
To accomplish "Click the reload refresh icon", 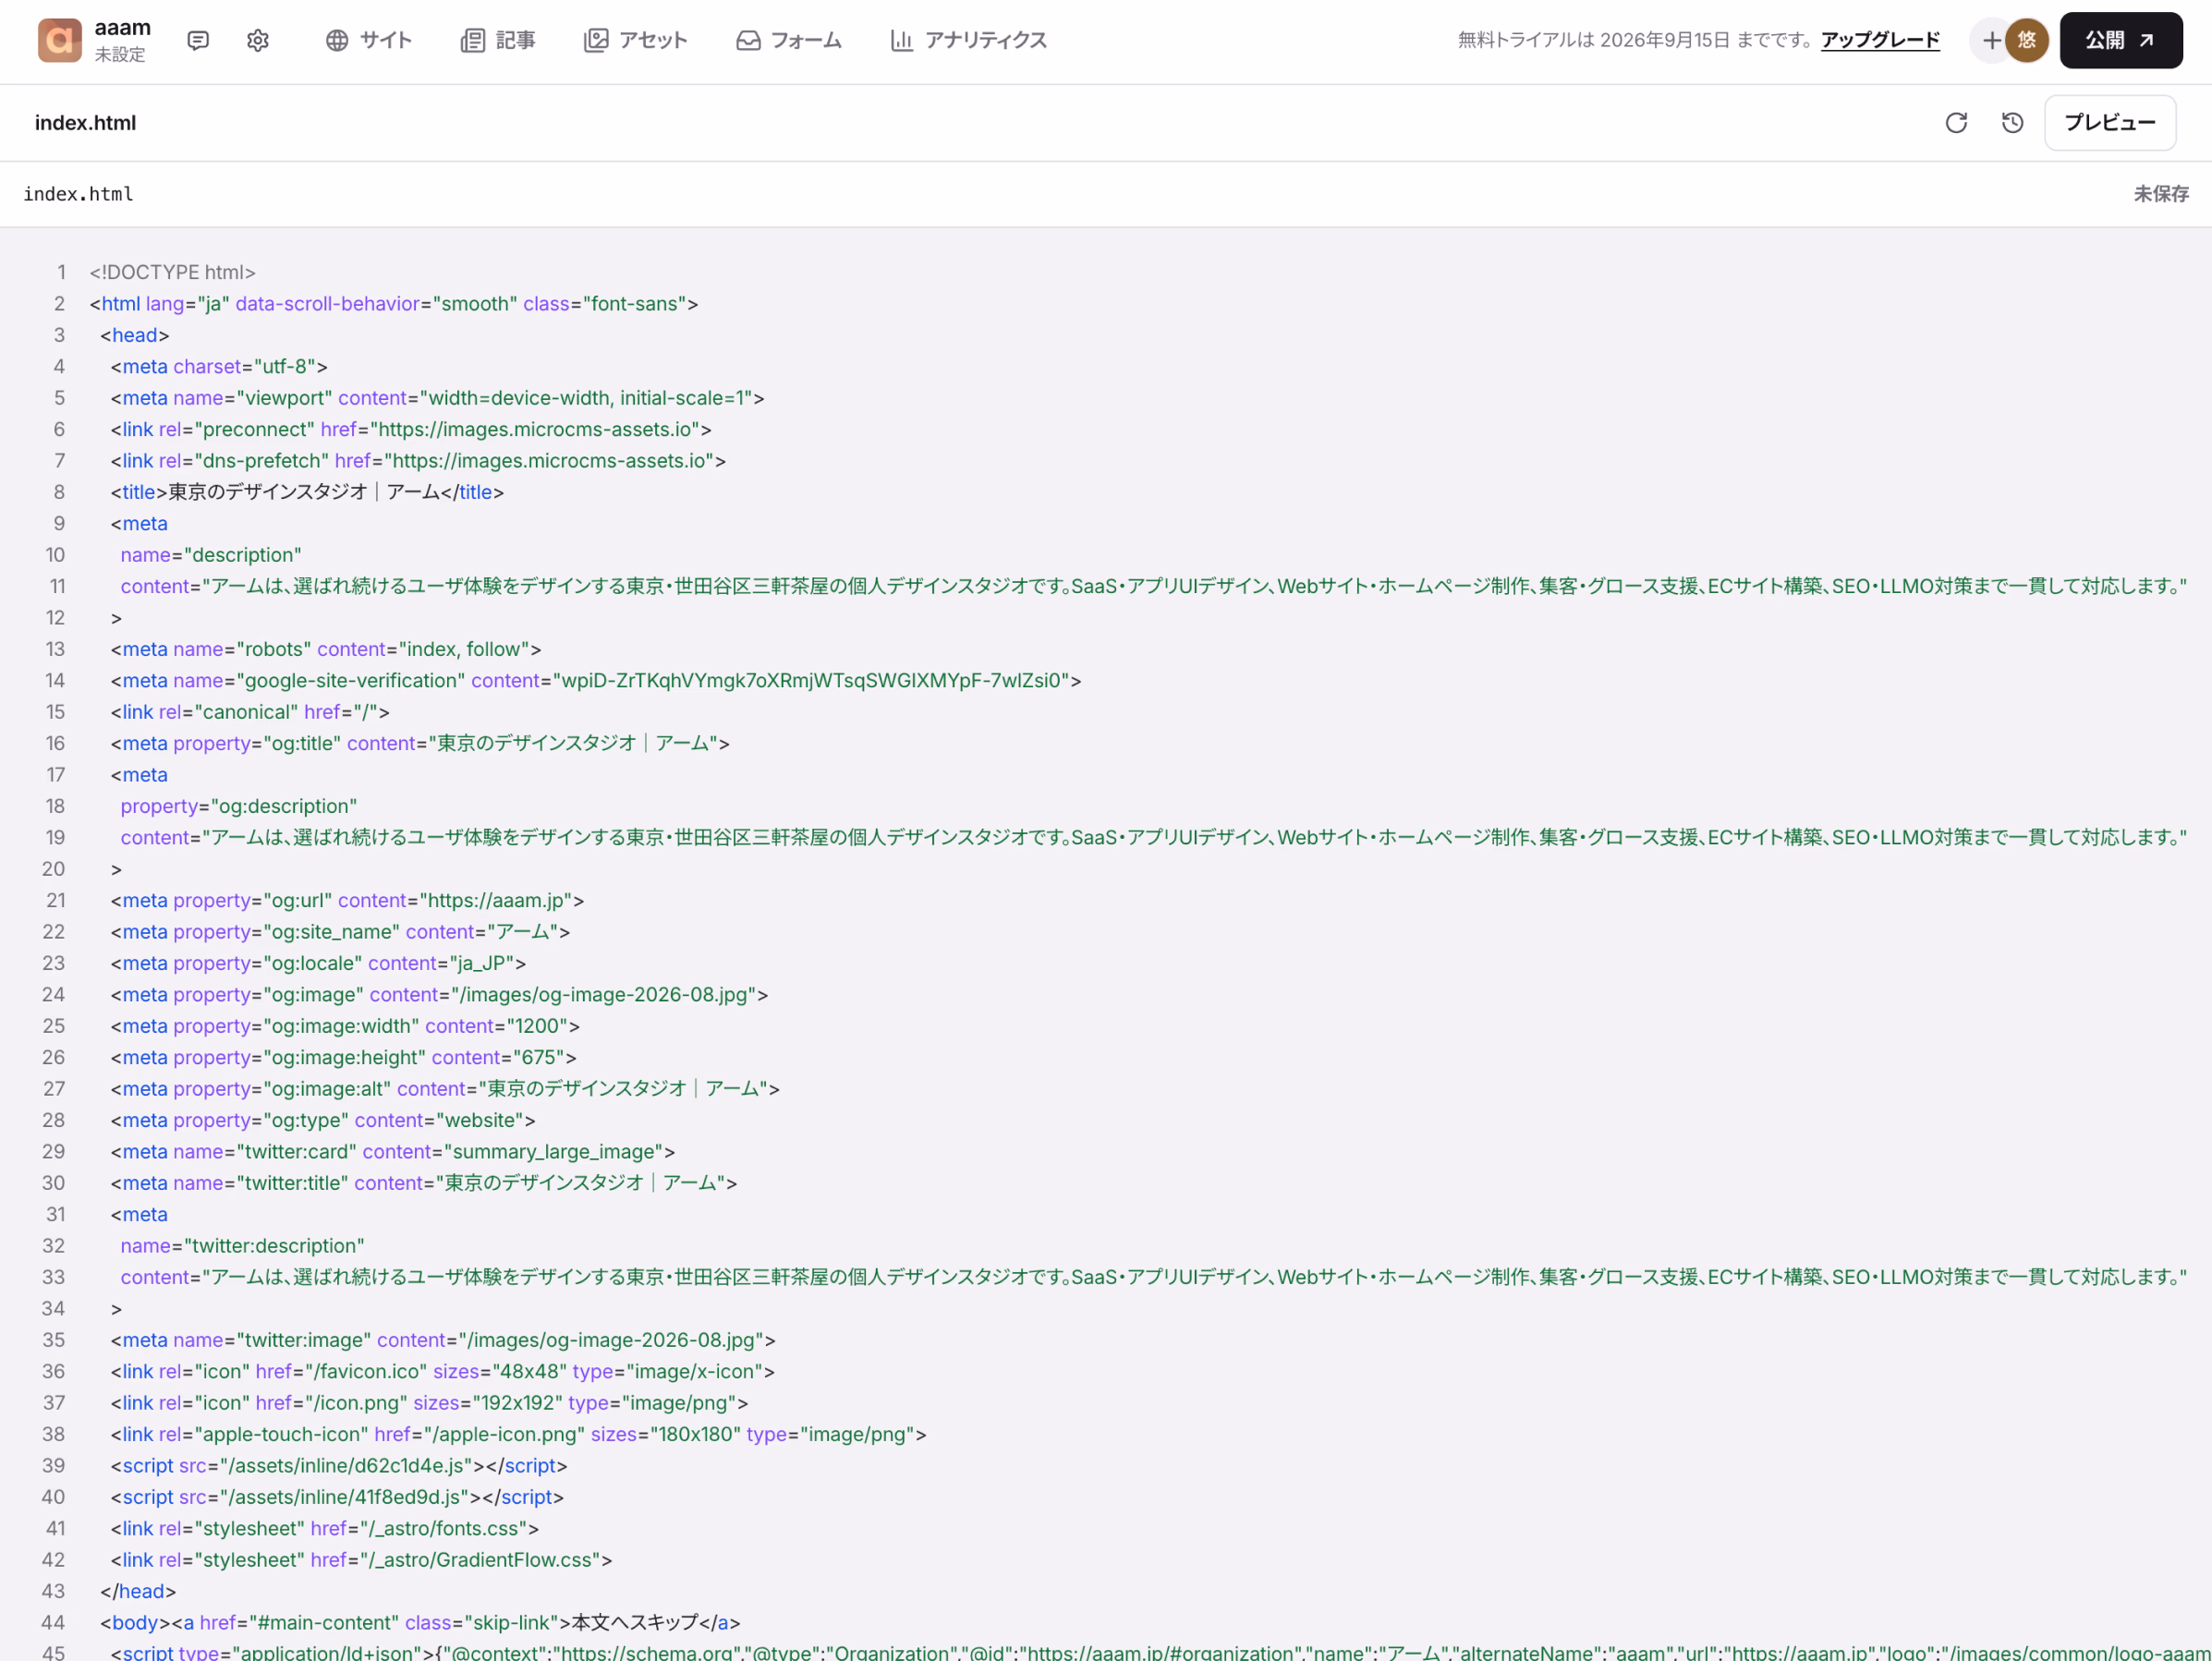I will click(1956, 123).
